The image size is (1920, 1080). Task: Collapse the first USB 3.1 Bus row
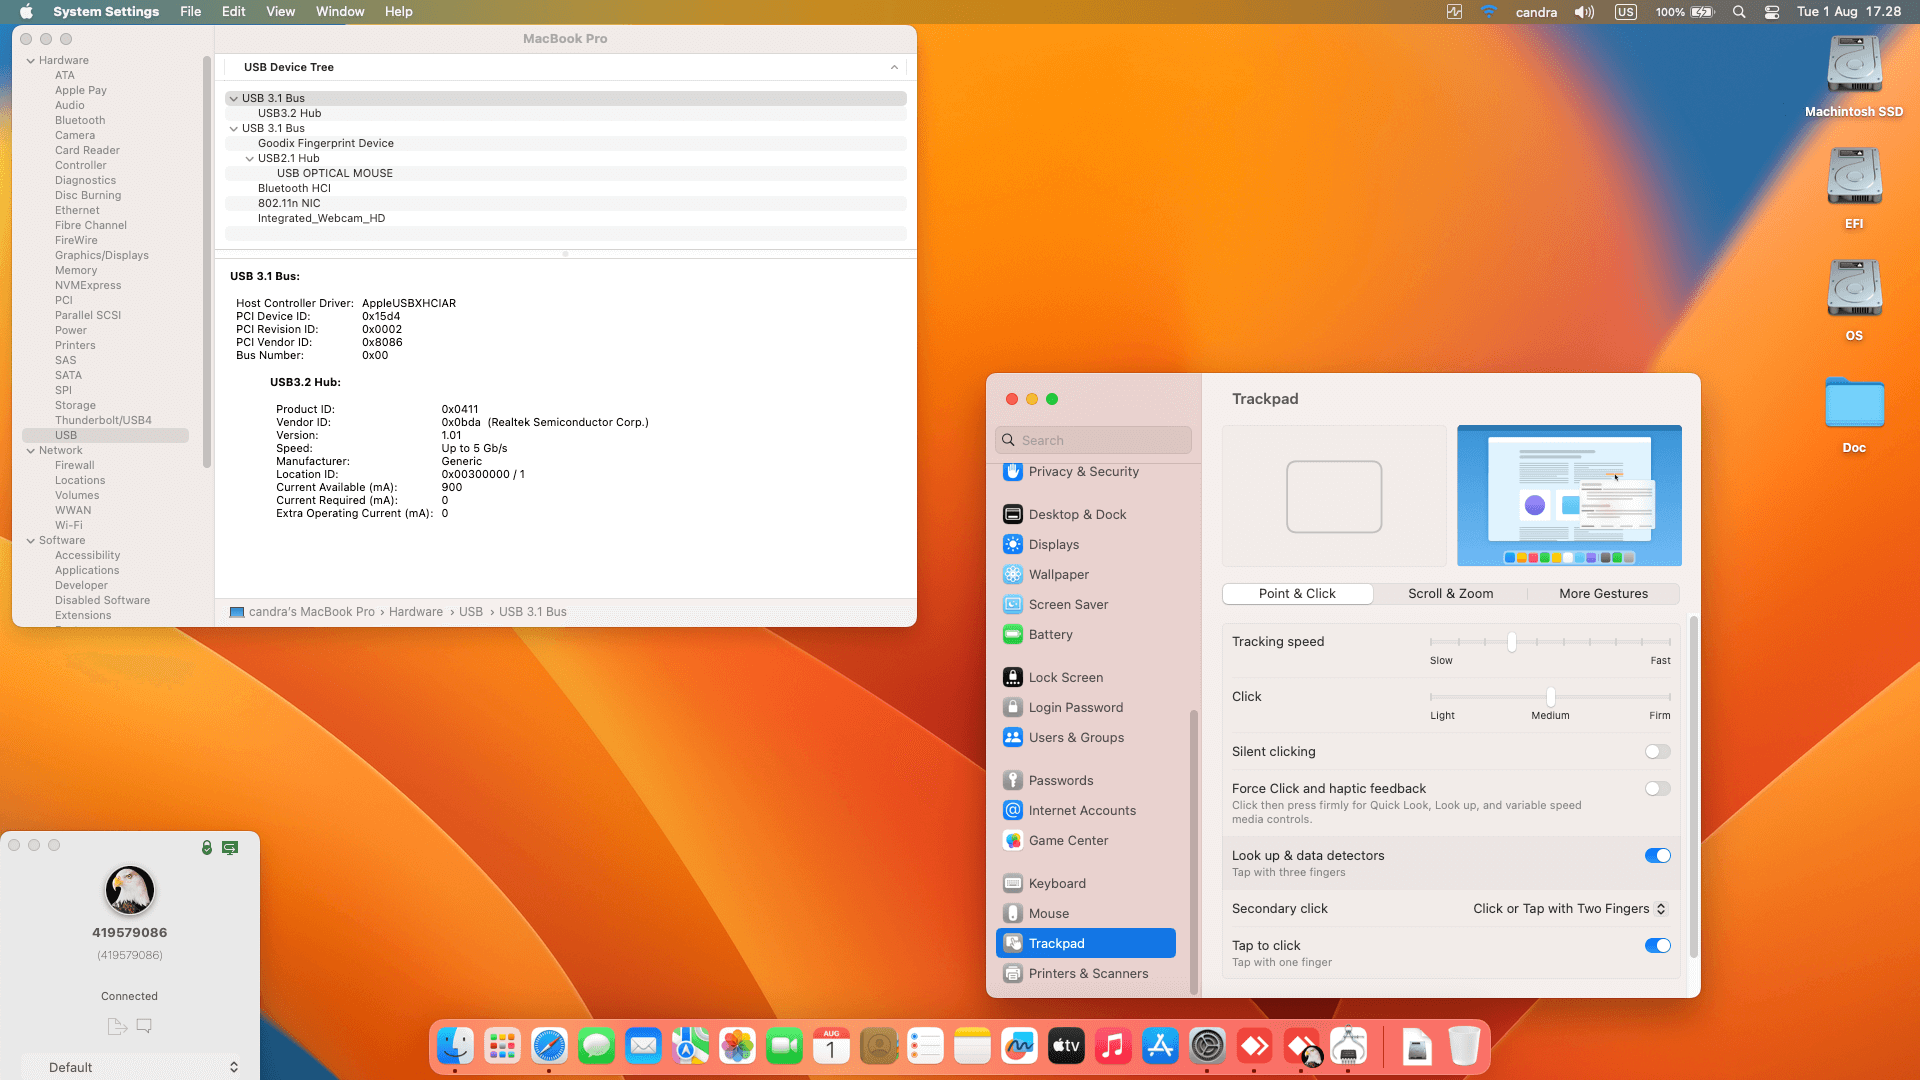[233, 98]
